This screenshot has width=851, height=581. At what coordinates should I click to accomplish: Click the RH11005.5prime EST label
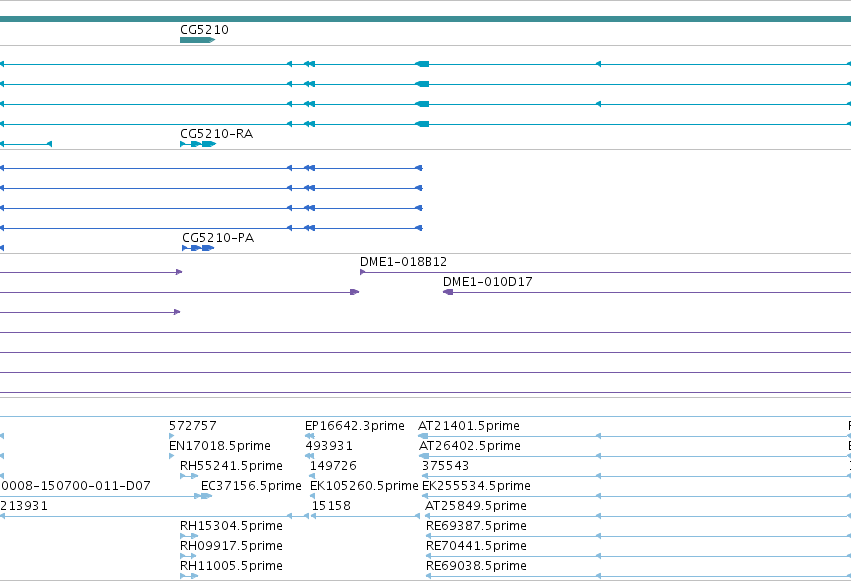pos(231,566)
